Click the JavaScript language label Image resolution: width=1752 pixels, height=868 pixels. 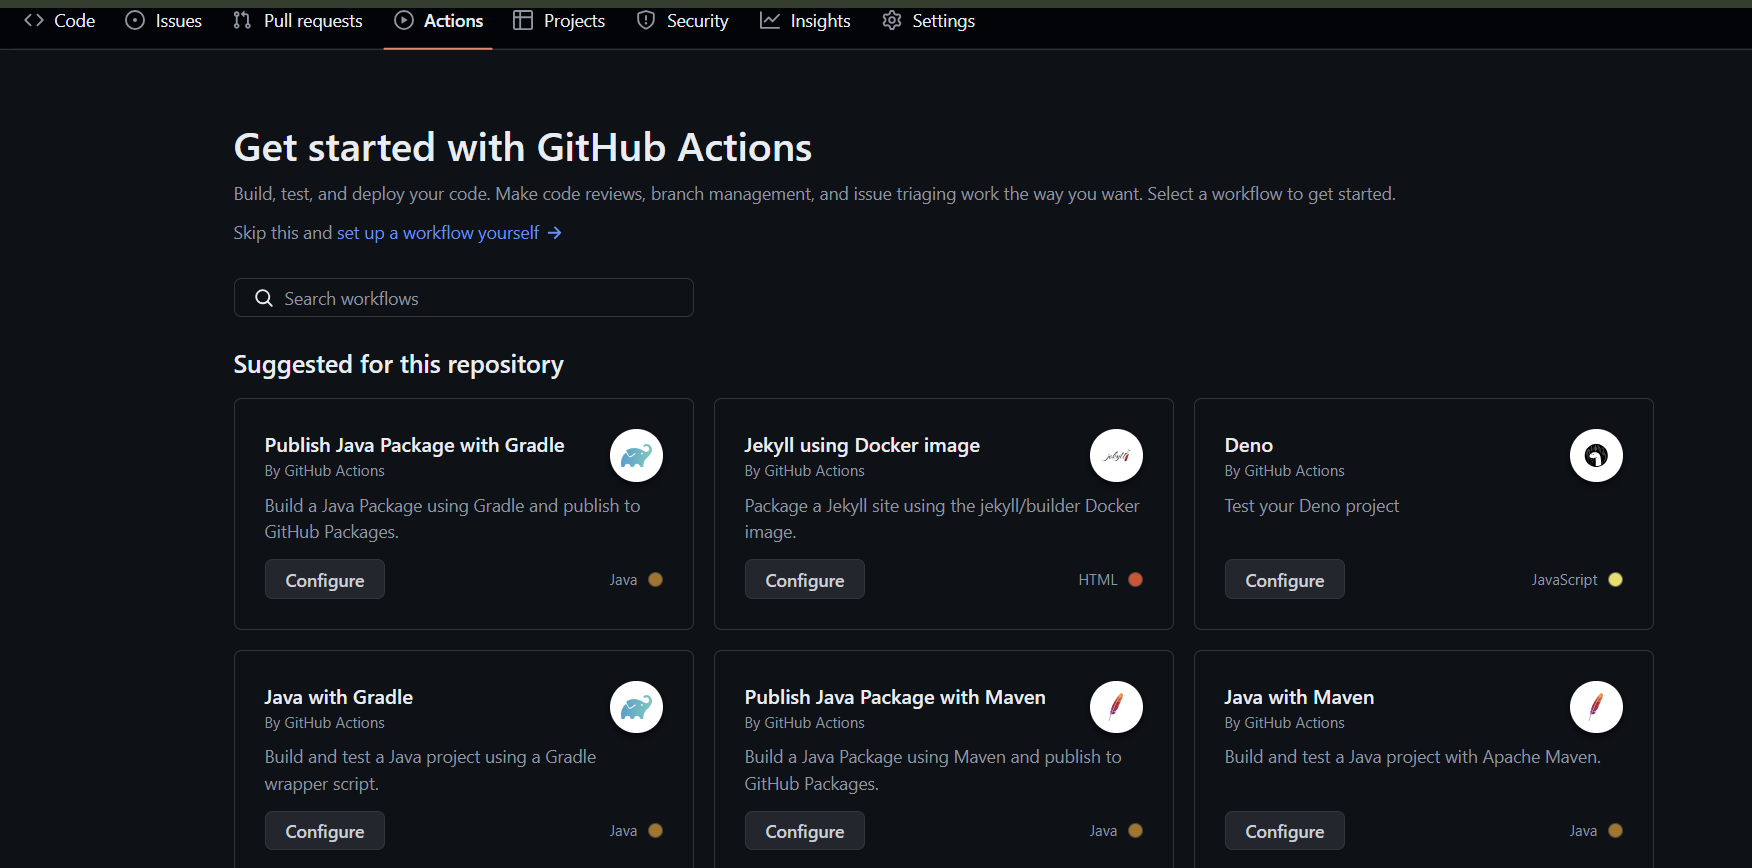coord(1565,580)
